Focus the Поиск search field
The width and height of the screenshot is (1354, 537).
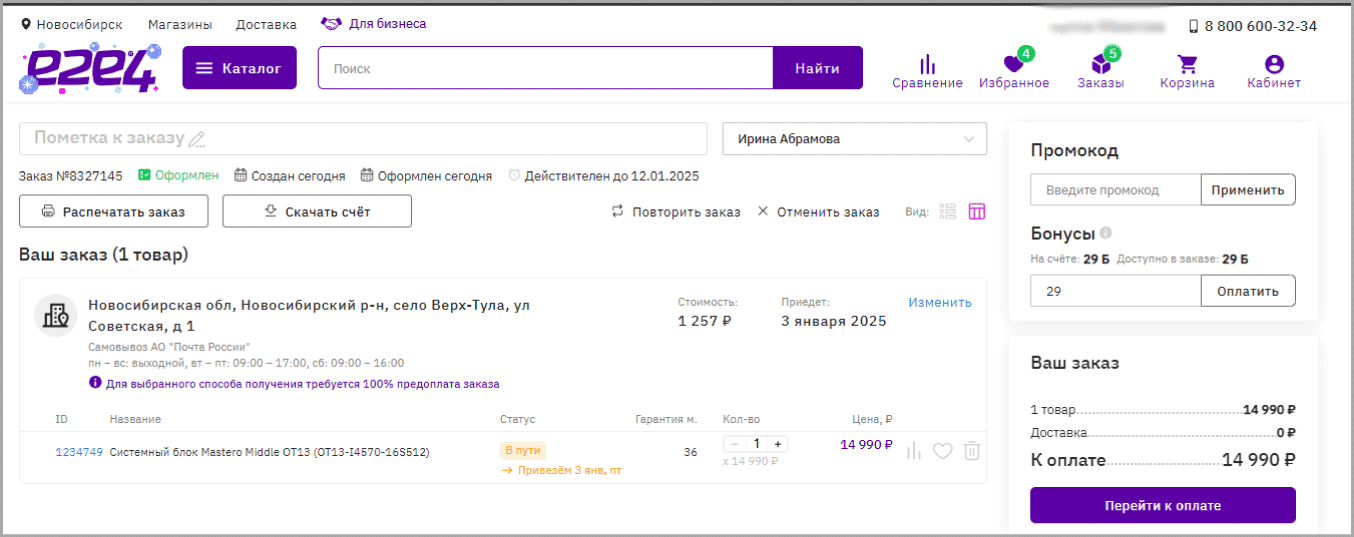(546, 68)
